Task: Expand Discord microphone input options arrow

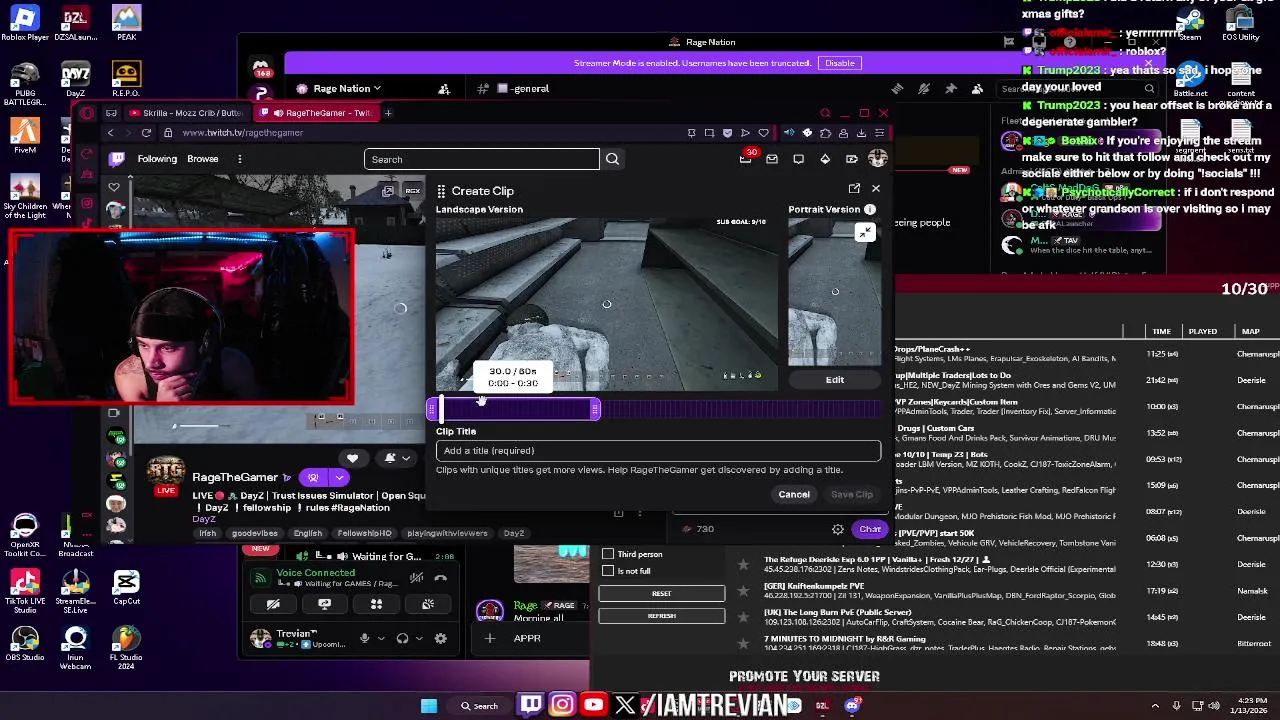Action: click(380, 638)
